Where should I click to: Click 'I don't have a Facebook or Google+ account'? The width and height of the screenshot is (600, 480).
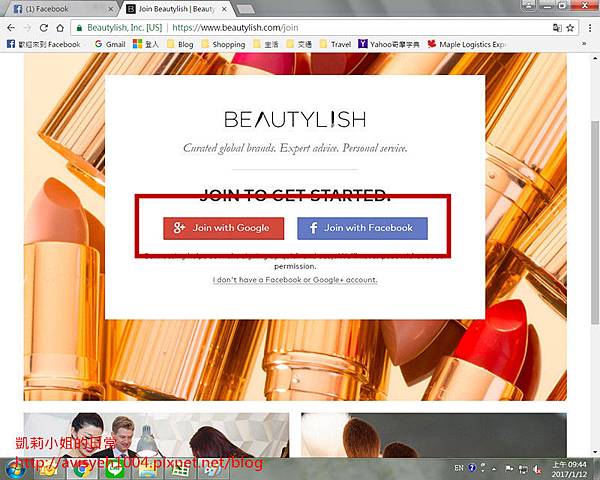click(x=295, y=280)
